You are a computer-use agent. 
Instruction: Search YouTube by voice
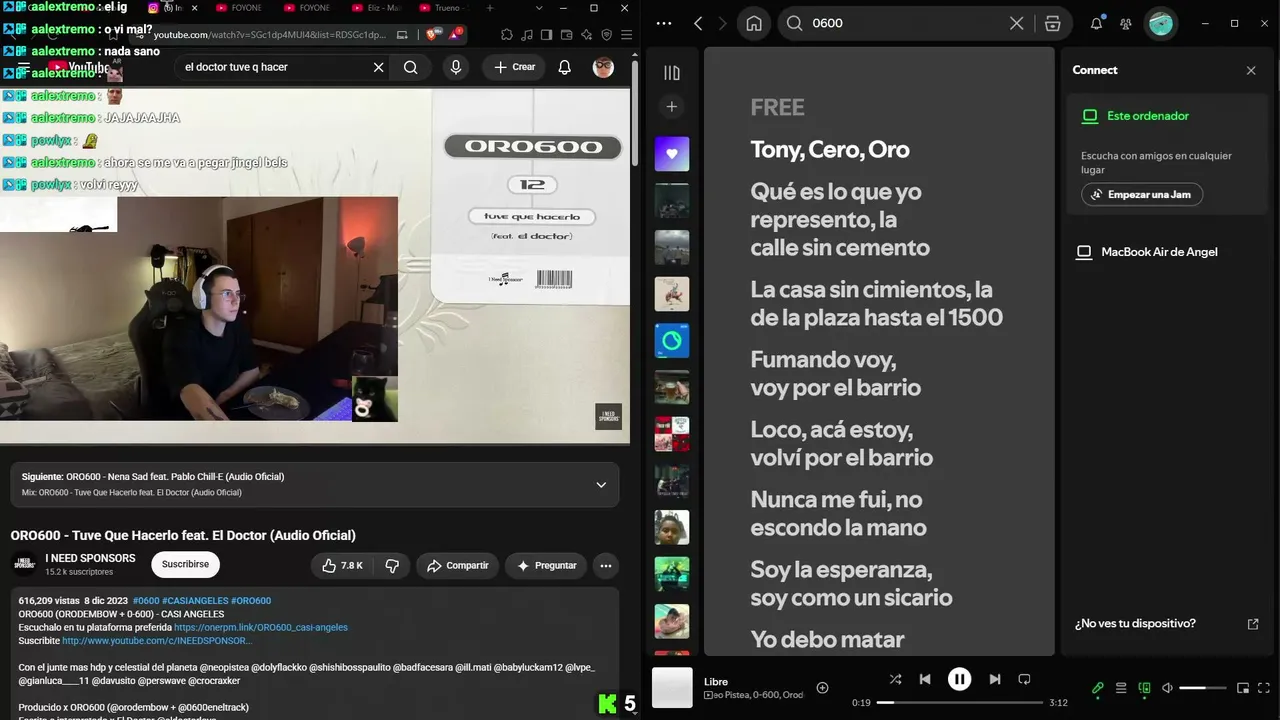[x=456, y=67]
